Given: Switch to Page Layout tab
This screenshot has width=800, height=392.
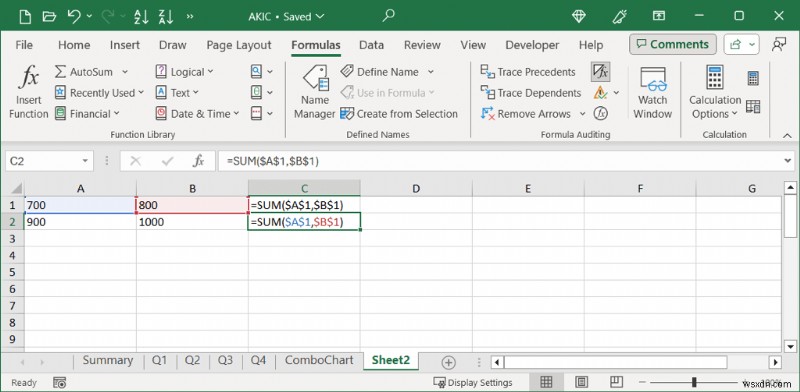Looking at the screenshot, I should tap(239, 45).
